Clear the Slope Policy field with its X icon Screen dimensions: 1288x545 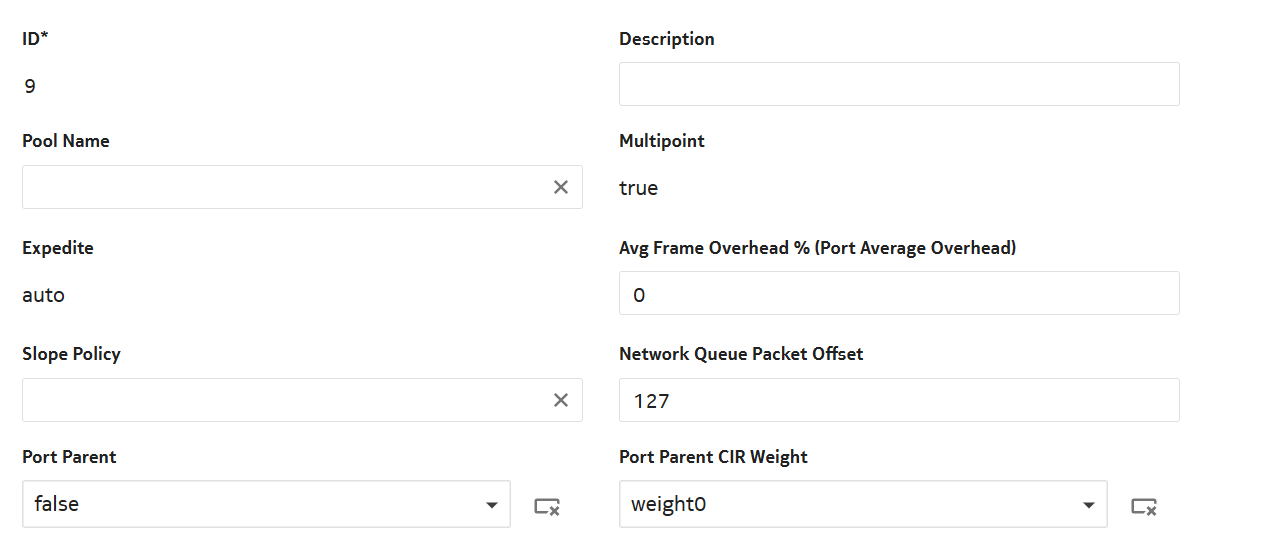pos(561,400)
